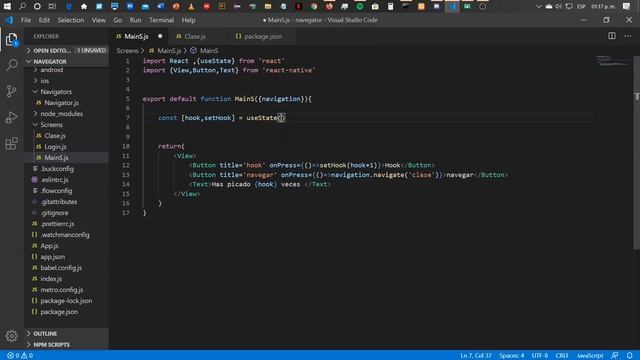Change language mode JavaScript

pyautogui.click(x=590, y=356)
